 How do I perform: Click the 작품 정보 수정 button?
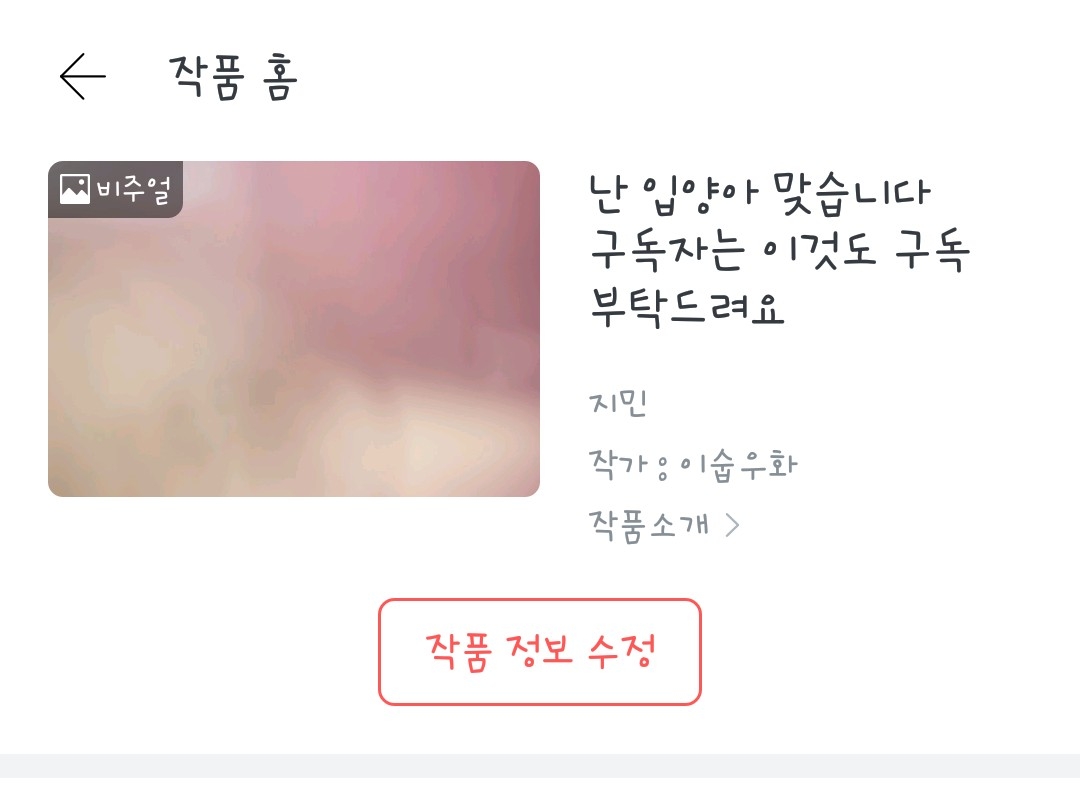[x=539, y=652]
